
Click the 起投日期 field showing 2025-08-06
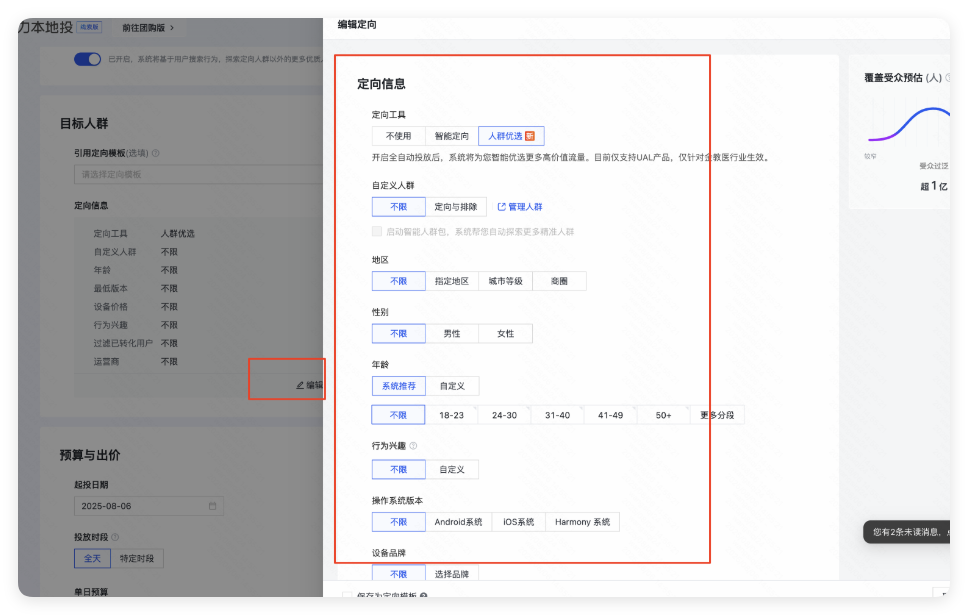point(149,506)
